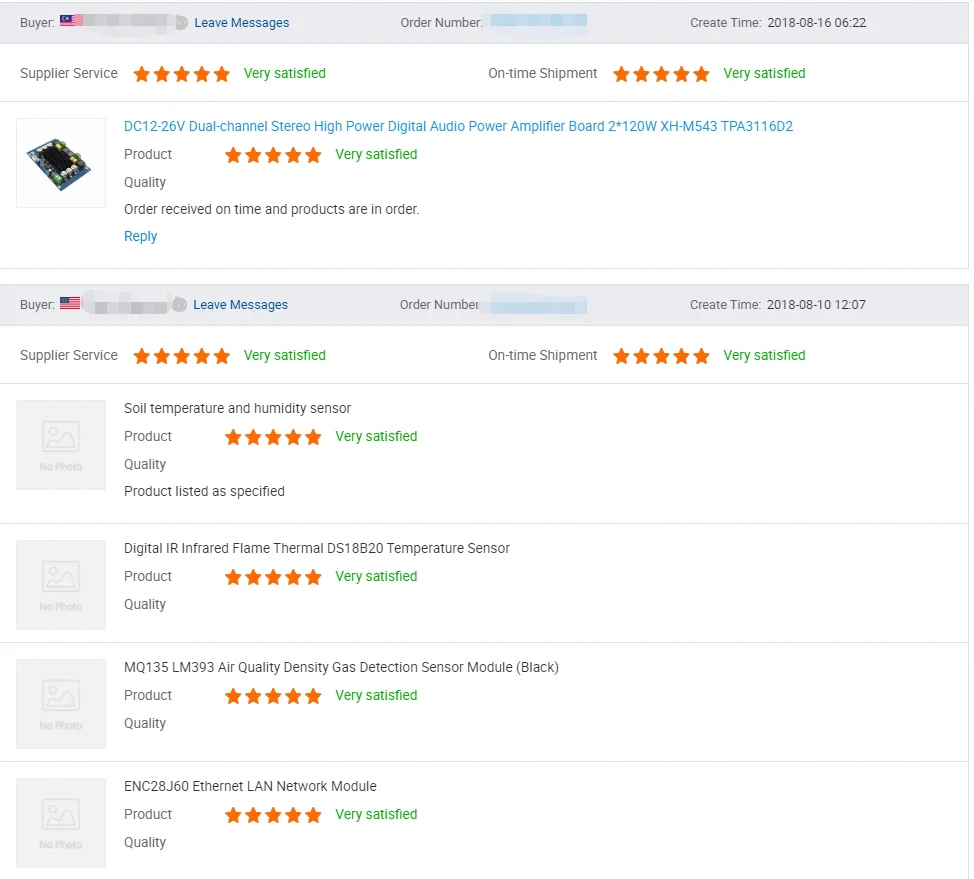Image resolution: width=974 pixels, height=879 pixels.
Task: Open the DC12-26V amplifier board product link
Action: tap(458, 127)
